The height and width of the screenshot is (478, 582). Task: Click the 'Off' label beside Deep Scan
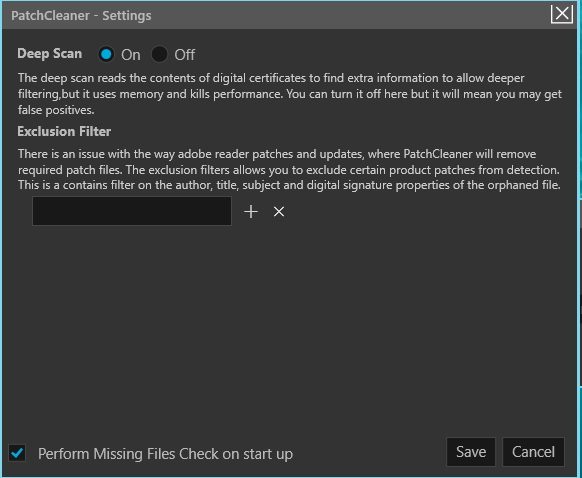click(184, 55)
